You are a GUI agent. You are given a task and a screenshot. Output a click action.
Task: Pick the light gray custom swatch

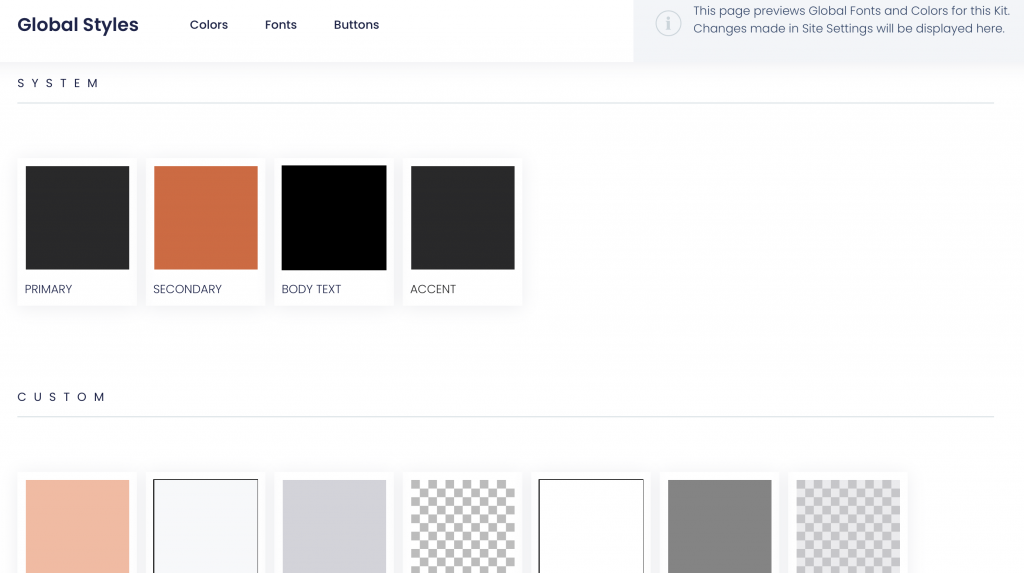pos(334,527)
